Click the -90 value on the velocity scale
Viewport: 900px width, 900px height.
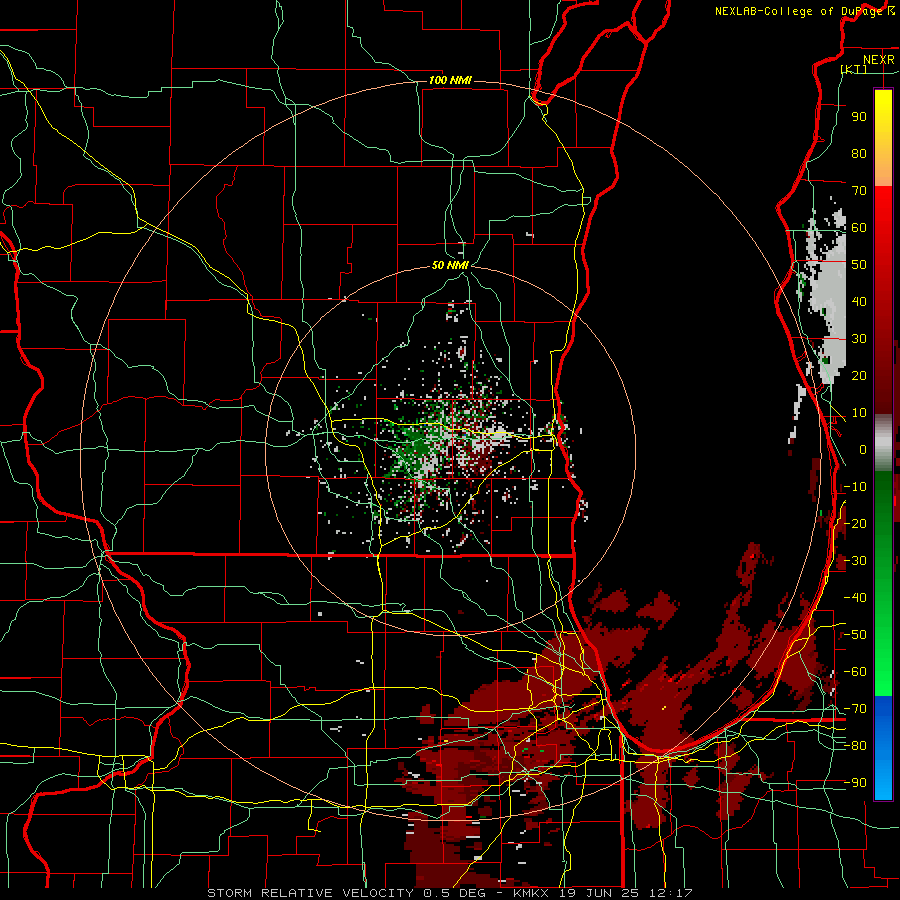pyautogui.click(x=855, y=783)
